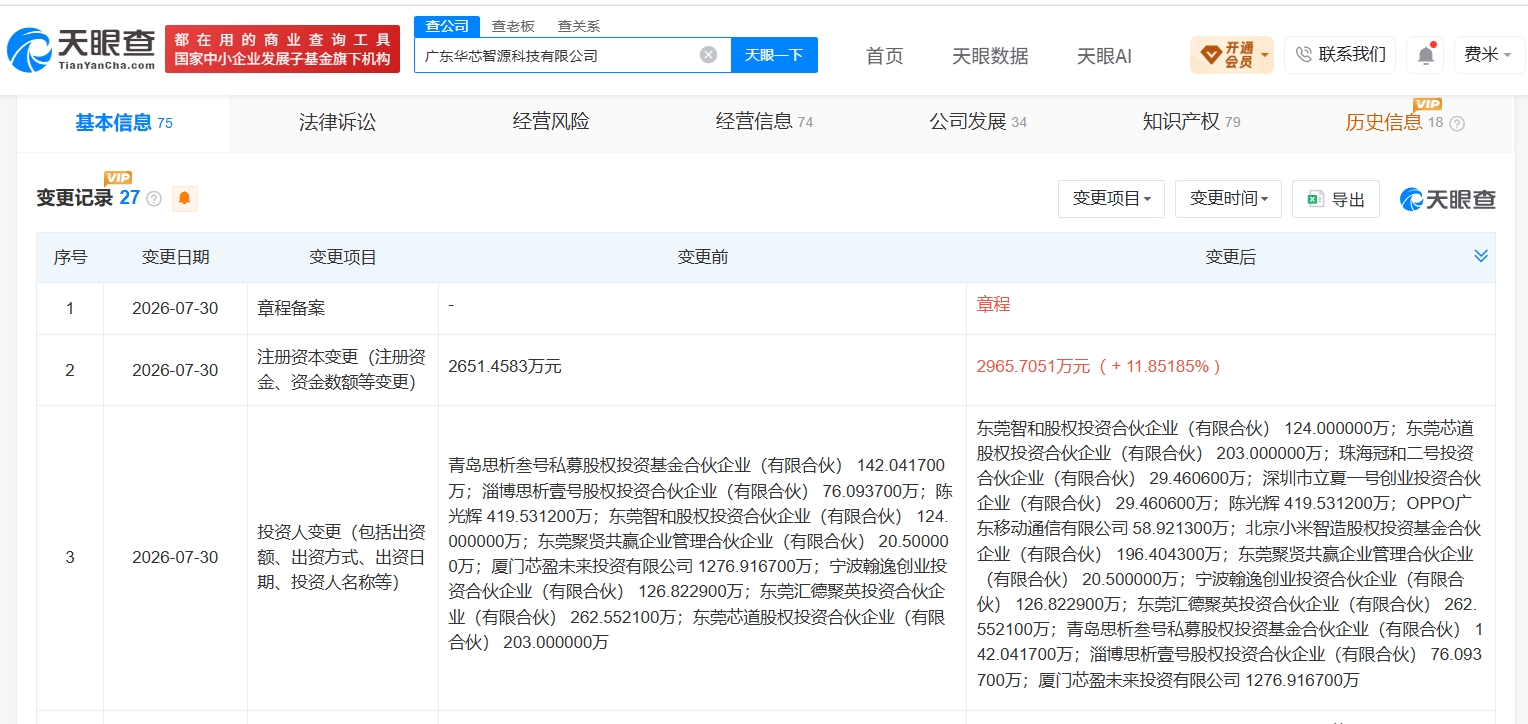Viewport: 1528px width, 724px height.
Task: Click the 变更后 column header
Action: (1230, 258)
